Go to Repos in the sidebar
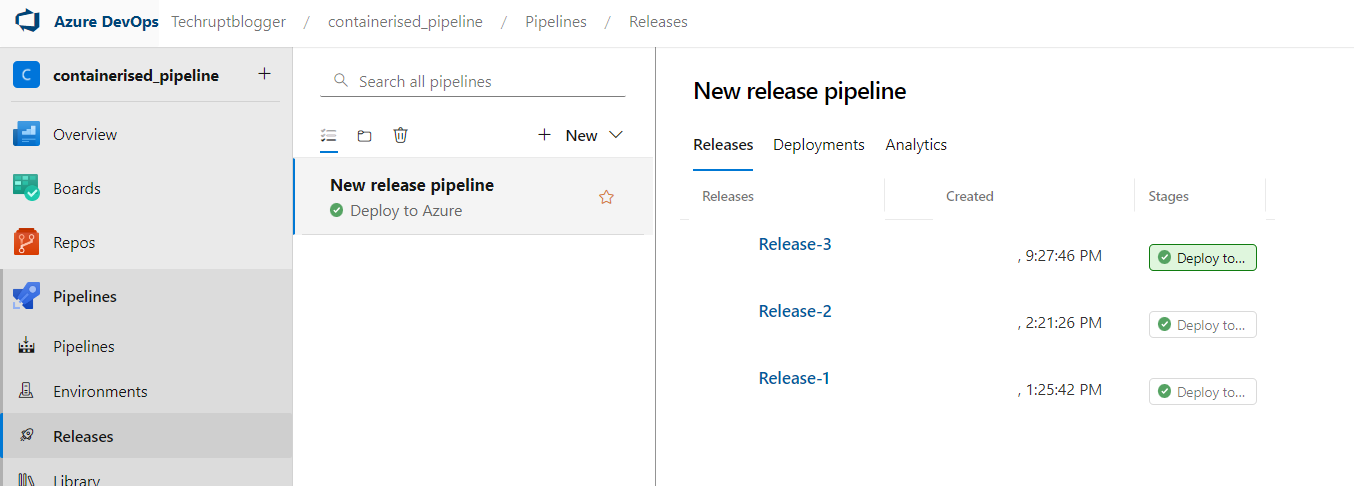The height and width of the screenshot is (486, 1354). [76, 242]
